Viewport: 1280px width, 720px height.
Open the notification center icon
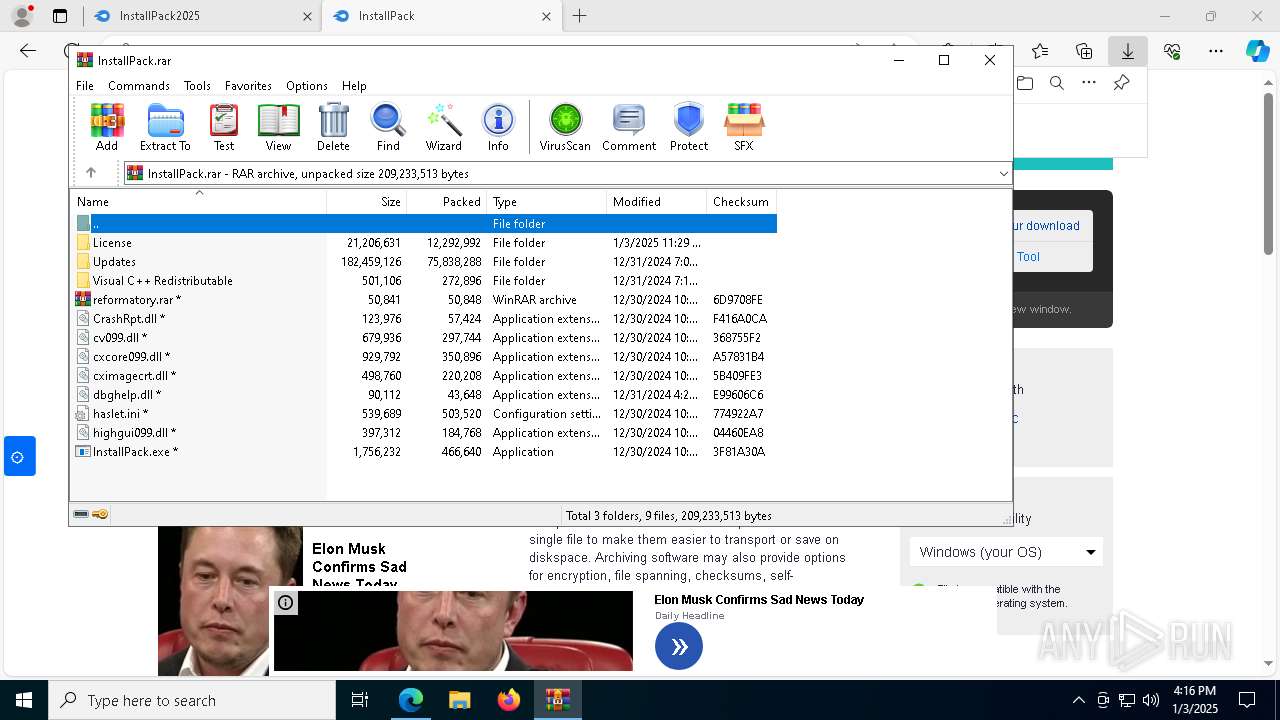(1247, 700)
